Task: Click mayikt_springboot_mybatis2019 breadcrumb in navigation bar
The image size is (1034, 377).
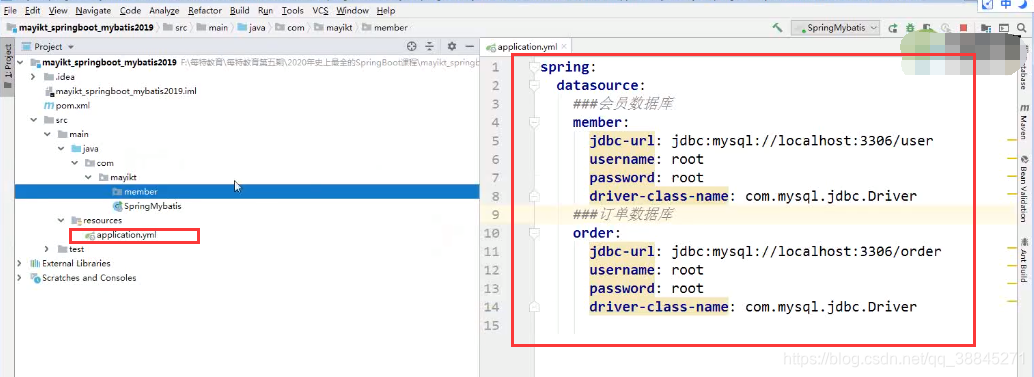Action: 80,28
